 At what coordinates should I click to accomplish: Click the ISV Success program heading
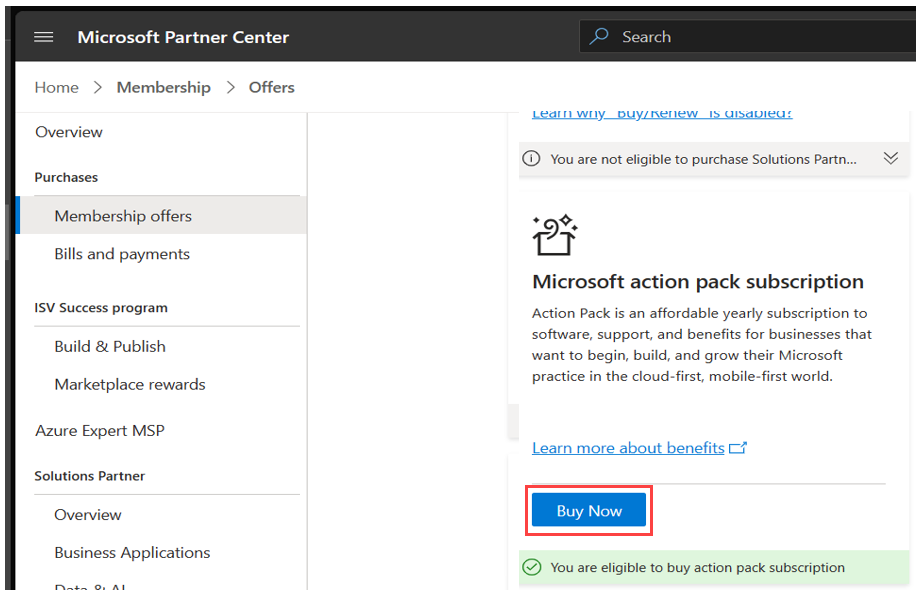tap(101, 308)
